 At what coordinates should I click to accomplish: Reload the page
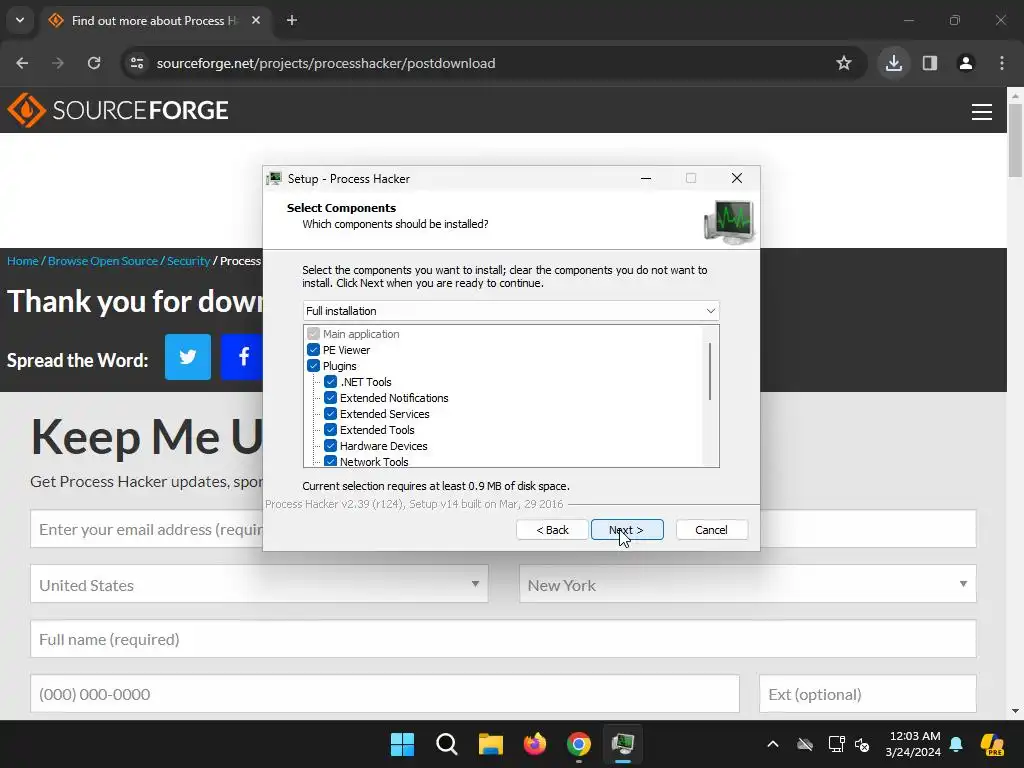pos(94,63)
